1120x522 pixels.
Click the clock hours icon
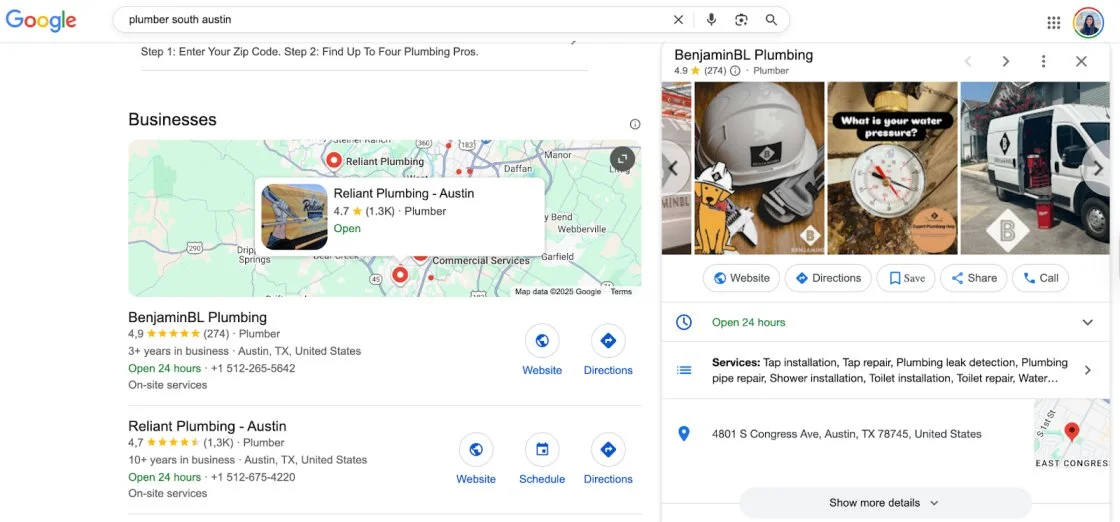[x=684, y=322]
